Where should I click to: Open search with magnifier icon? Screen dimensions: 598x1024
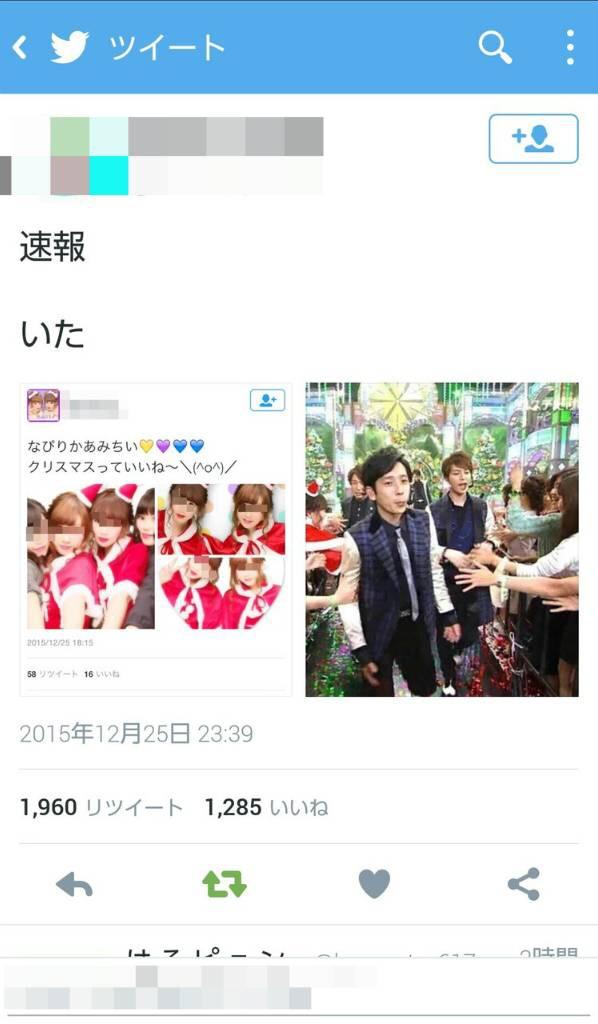click(495, 47)
